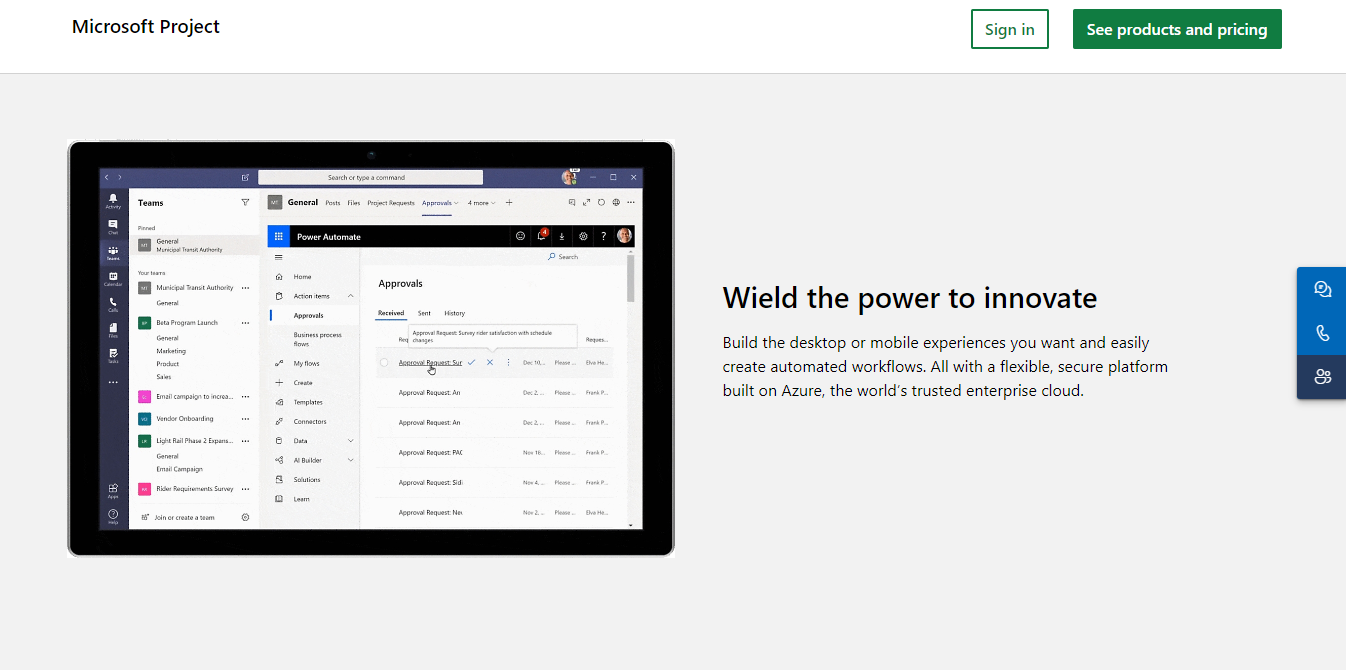
Task: Switch to the Posts channel tab
Action: pyautogui.click(x=333, y=202)
